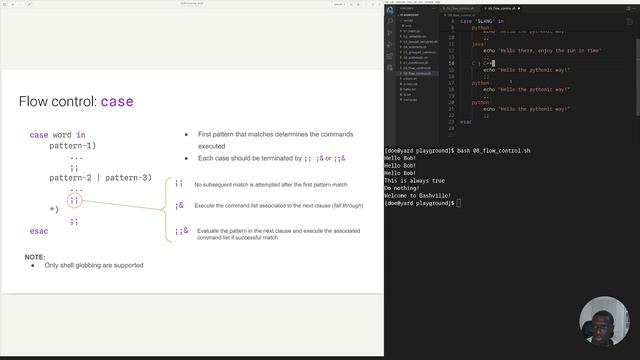This screenshot has height=360, width=640.
Task: Click the slide viewer document title
Action: [192, 4]
